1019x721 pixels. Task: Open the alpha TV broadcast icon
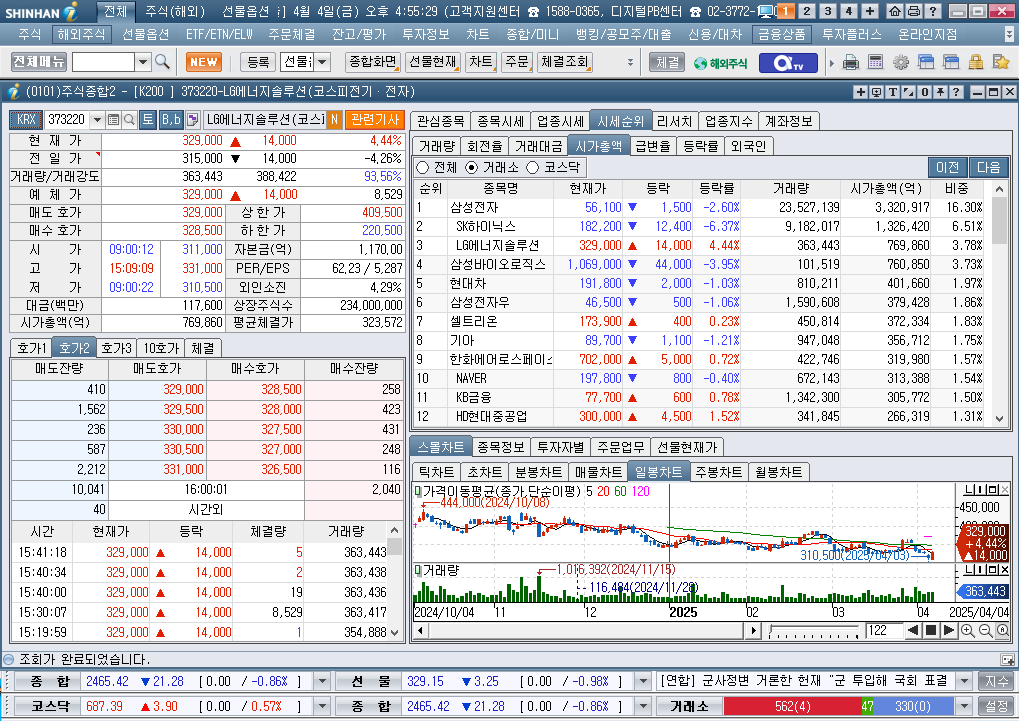pyautogui.click(x=787, y=63)
